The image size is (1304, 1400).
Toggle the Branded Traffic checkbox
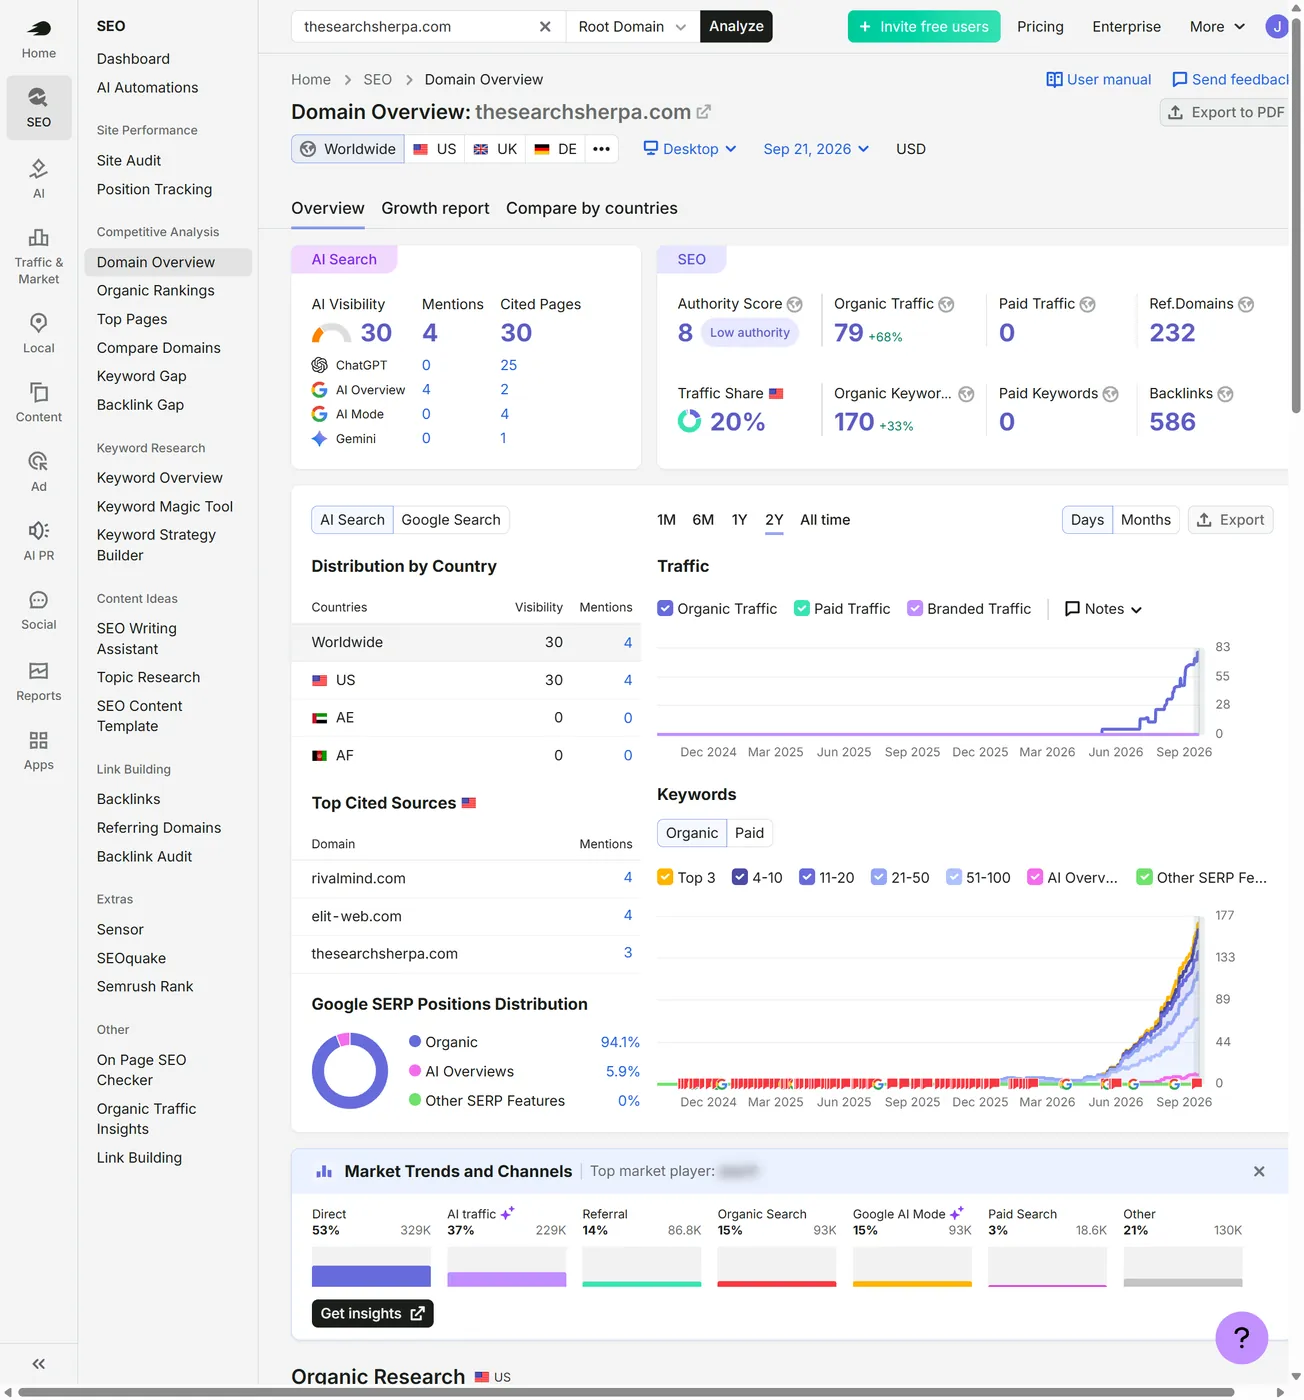[915, 608]
